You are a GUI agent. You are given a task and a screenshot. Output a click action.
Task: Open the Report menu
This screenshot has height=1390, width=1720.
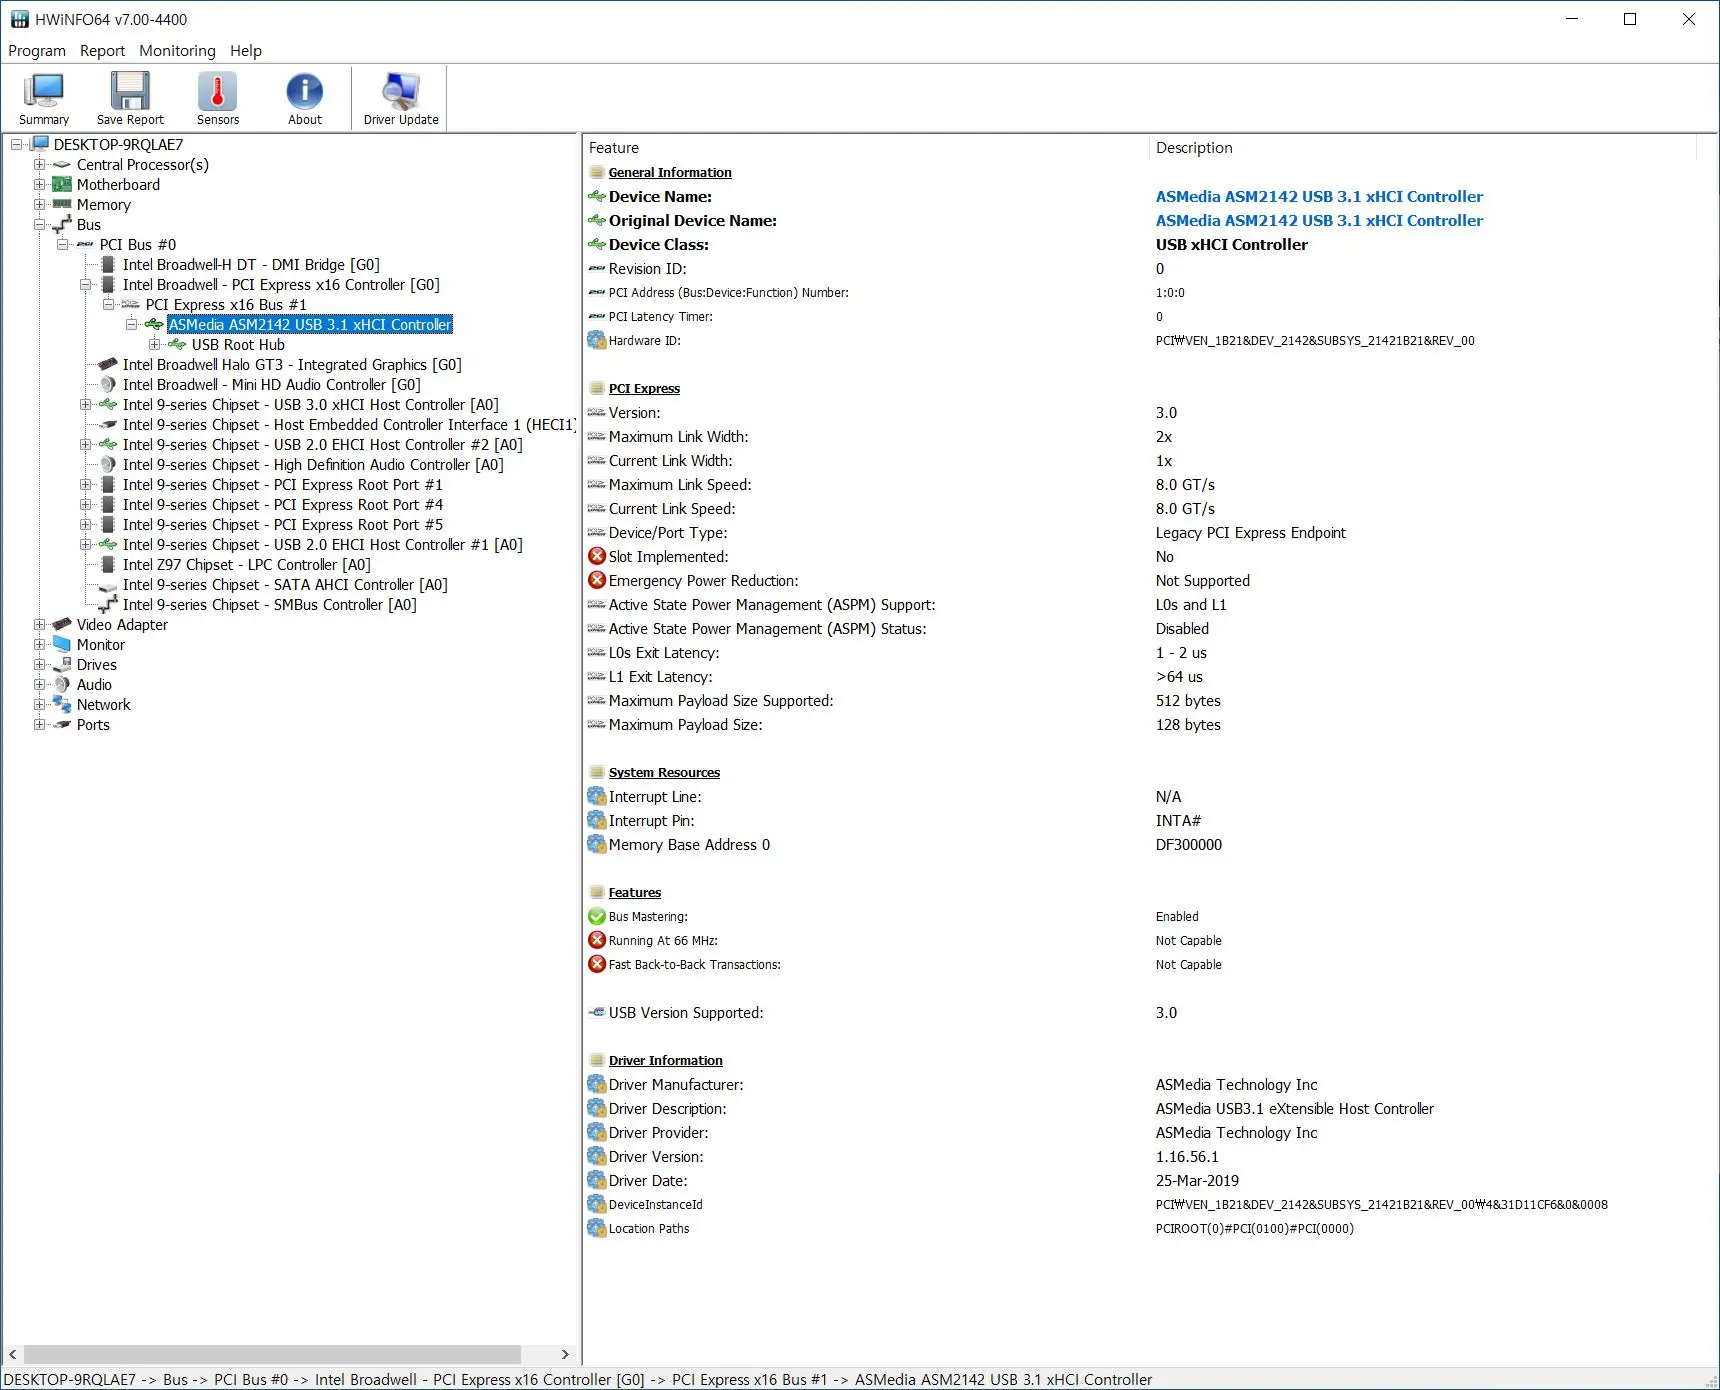click(102, 51)
